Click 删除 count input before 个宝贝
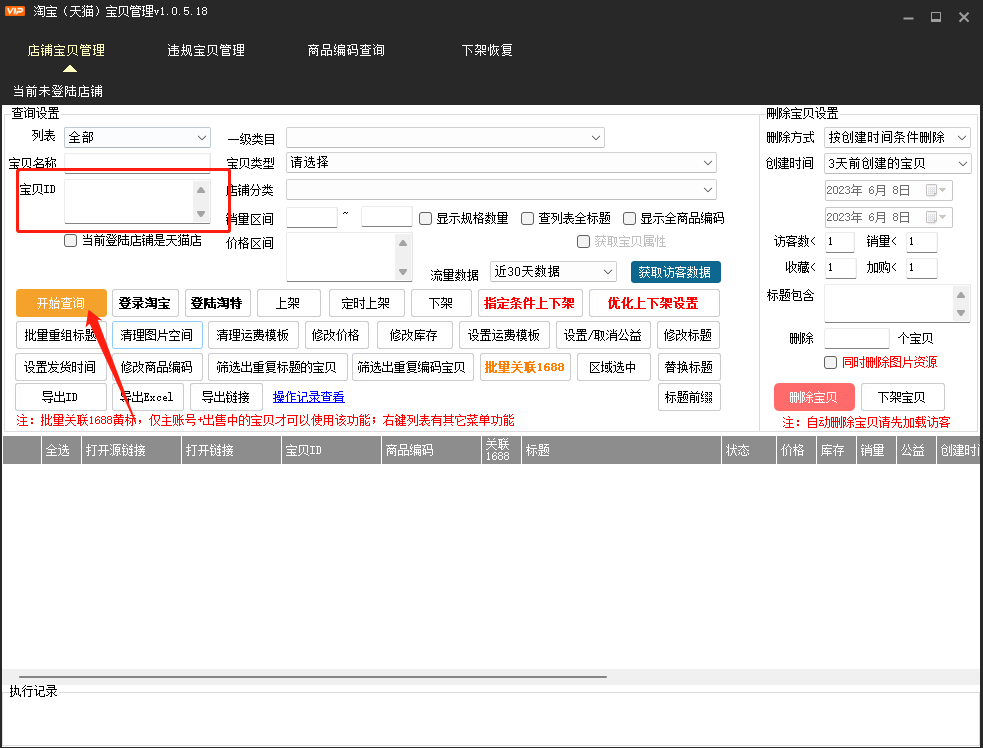This screenshot has width=983, height=748. (857, 339)
